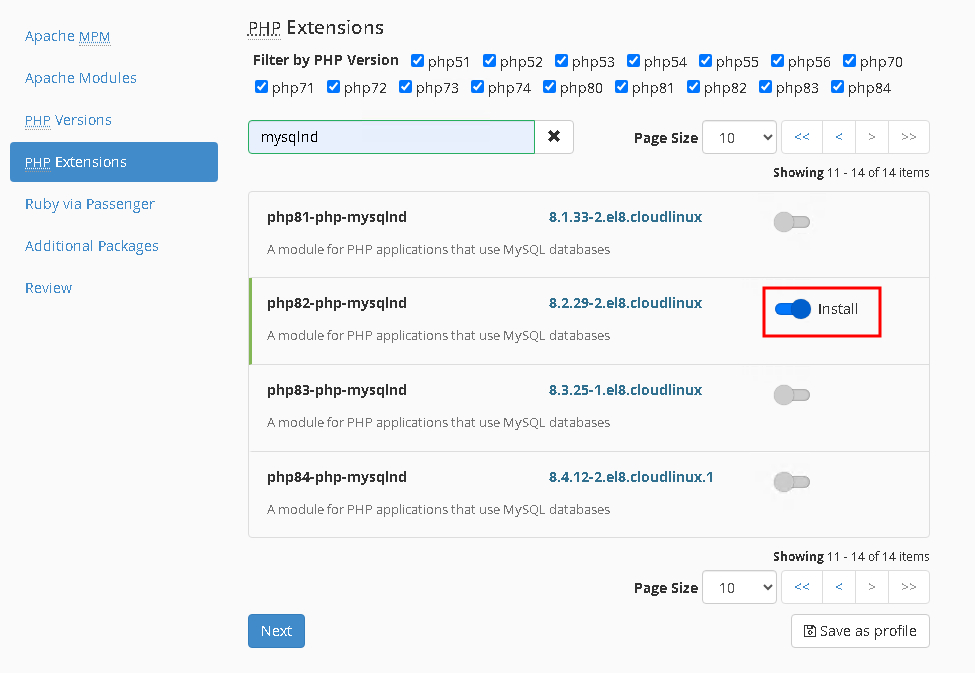
Task: Go to first page using top << button
Action: (801, 137)
